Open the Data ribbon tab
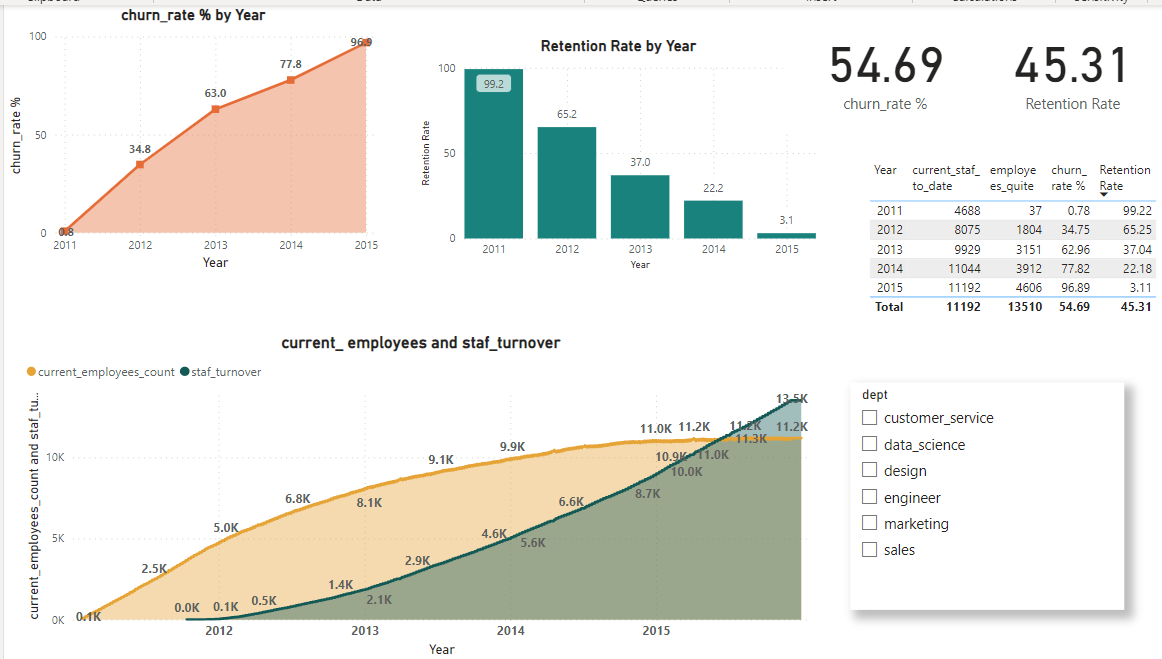1162x659 pixels. pos(369,3)
